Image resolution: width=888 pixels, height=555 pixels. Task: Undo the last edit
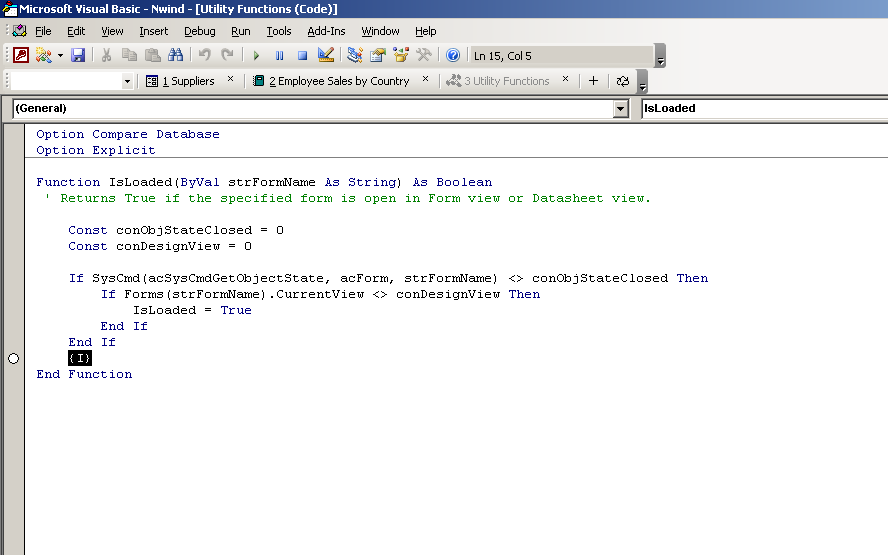coord(204,55)
